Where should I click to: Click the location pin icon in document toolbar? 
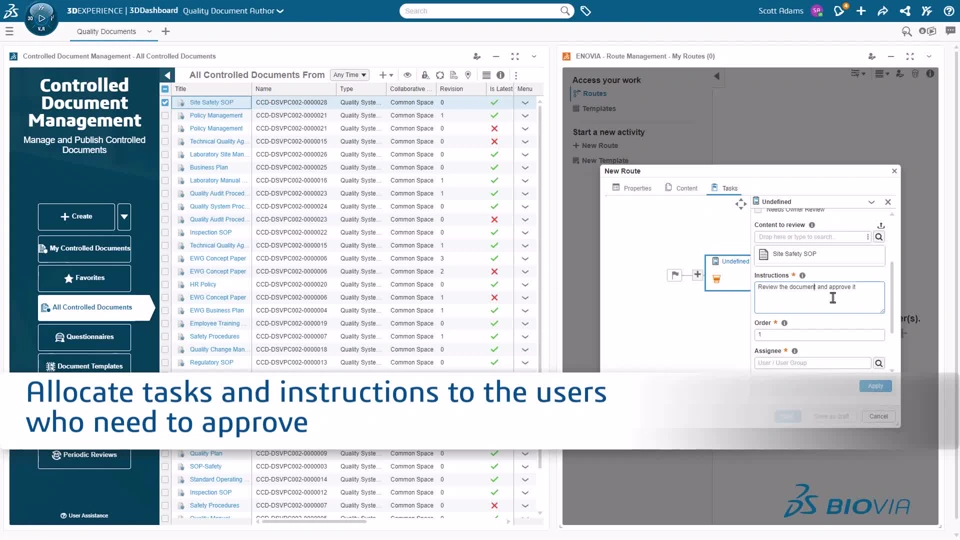point(468,75)
